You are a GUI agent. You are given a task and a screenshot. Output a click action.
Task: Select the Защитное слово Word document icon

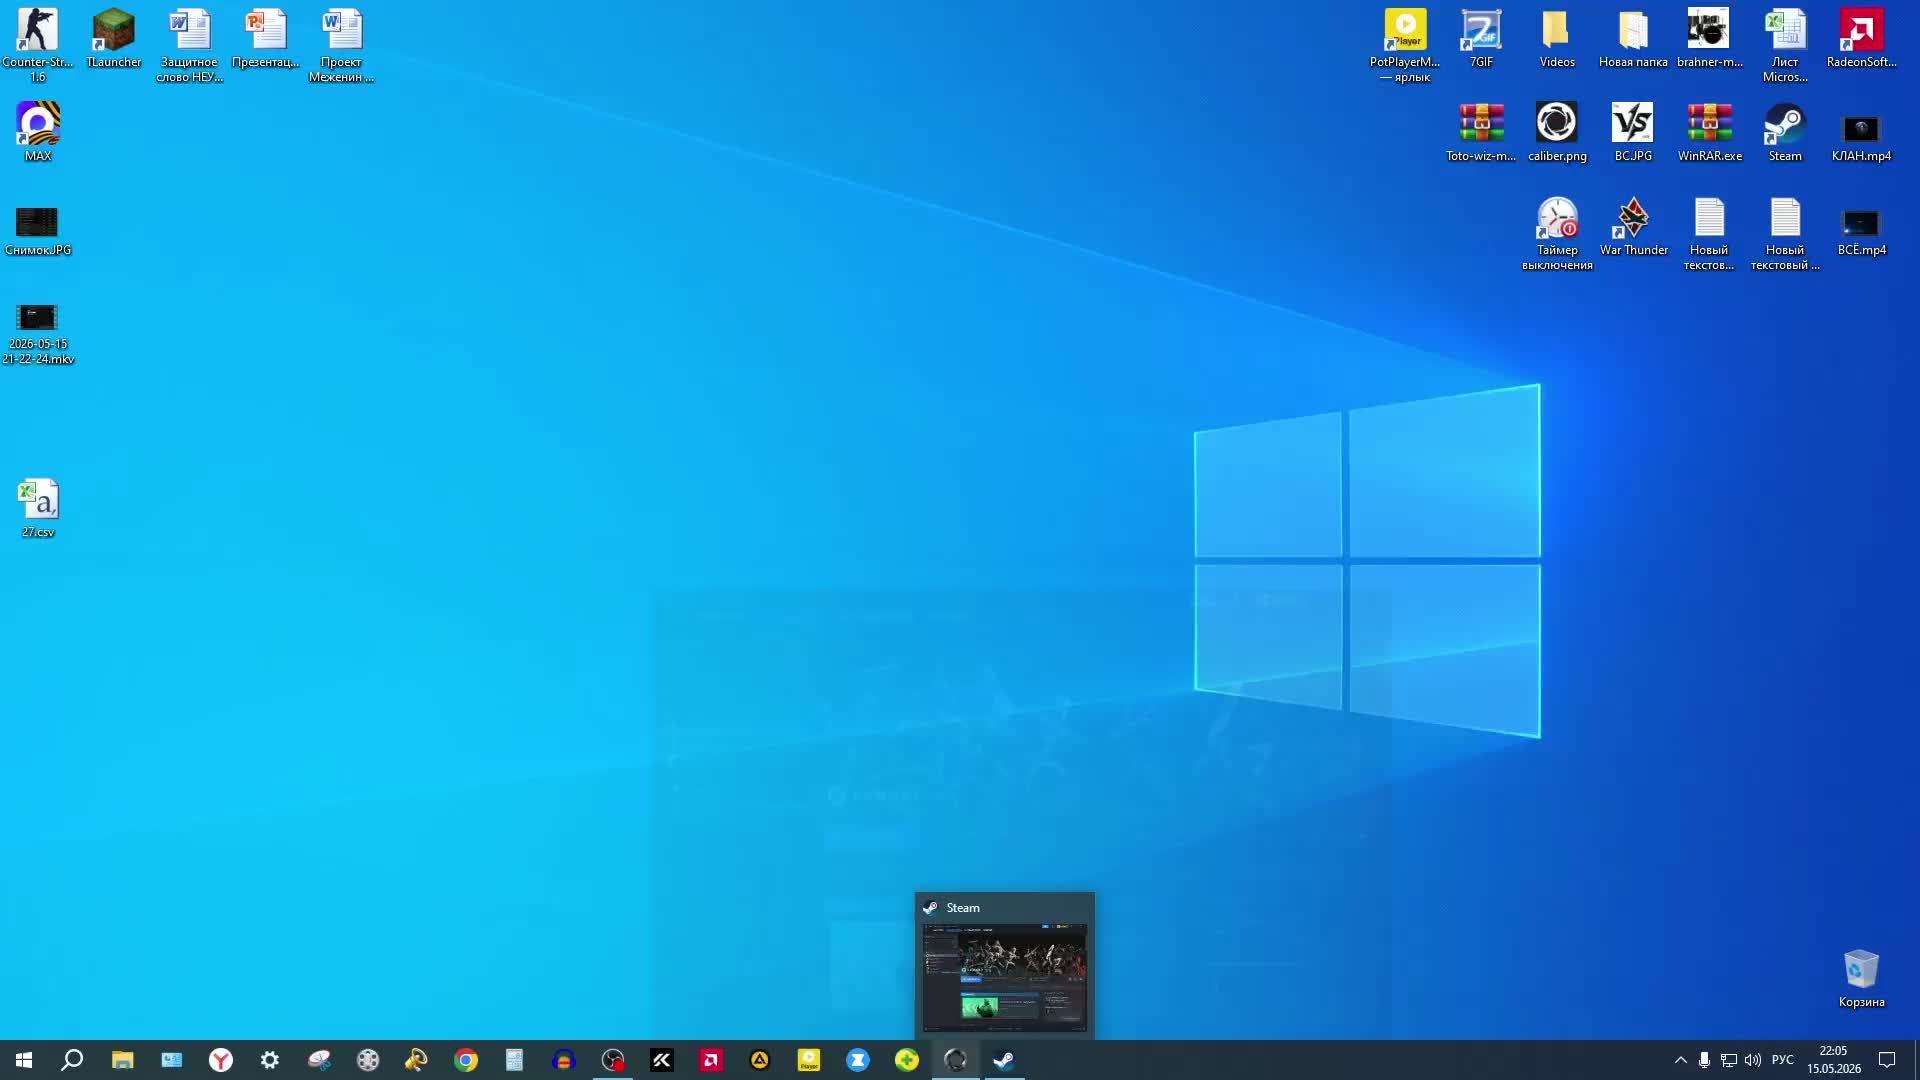pyautogui.click(x=190, y=45)
